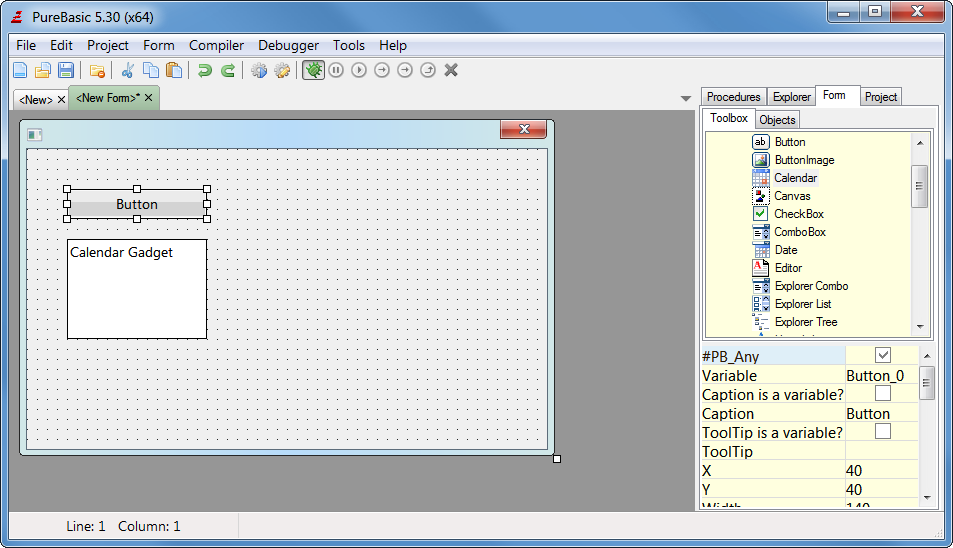Click the Variable field Button_0

pos(881,375)
